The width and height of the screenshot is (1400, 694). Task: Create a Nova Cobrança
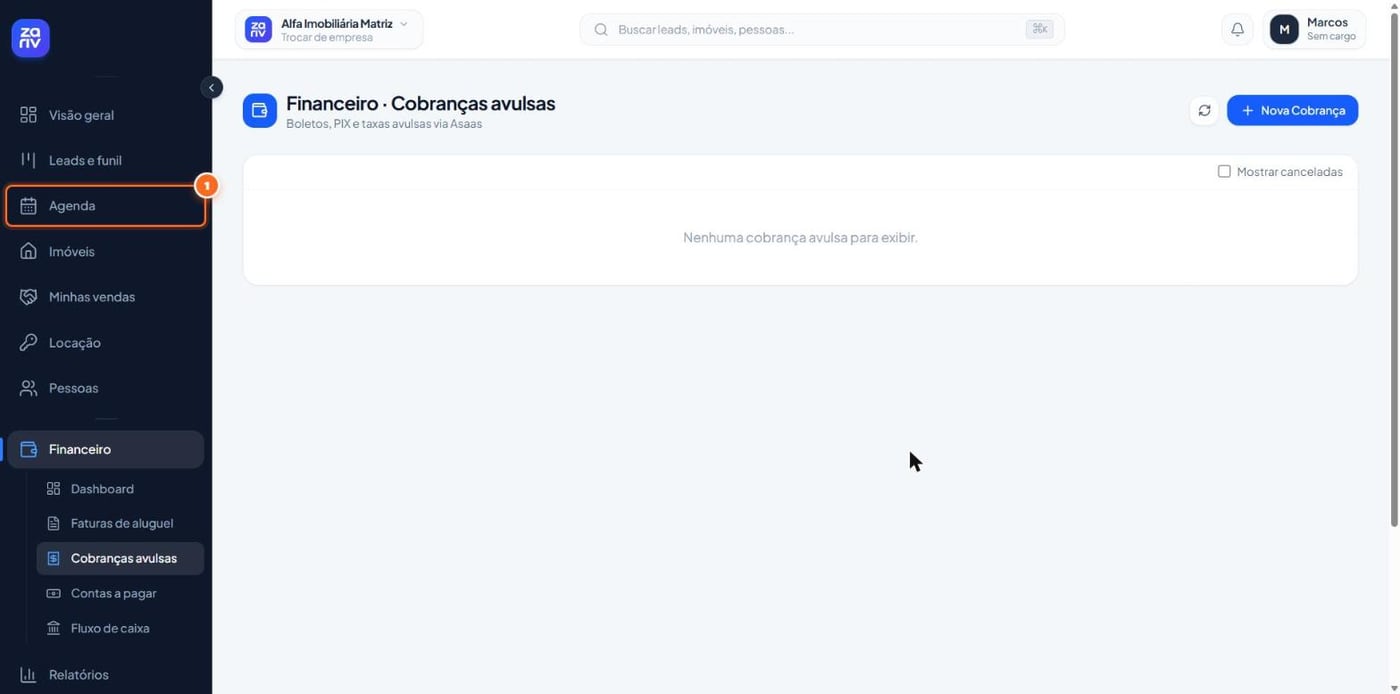(1292, 110)
